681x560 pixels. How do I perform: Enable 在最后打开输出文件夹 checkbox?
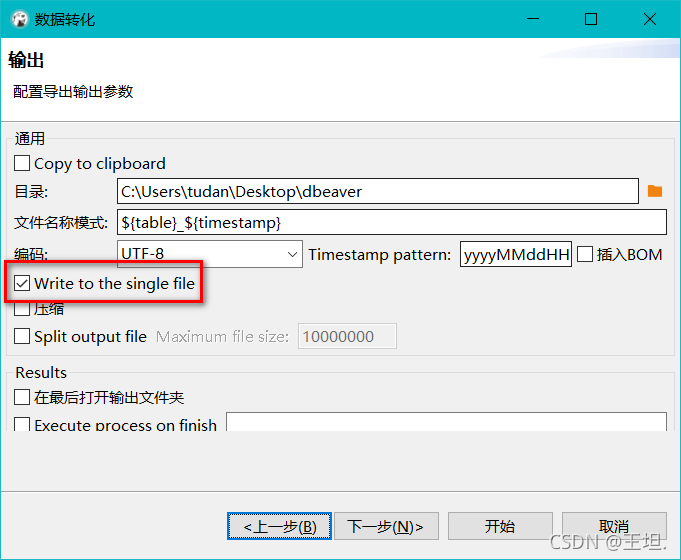(x=22, y=398)
